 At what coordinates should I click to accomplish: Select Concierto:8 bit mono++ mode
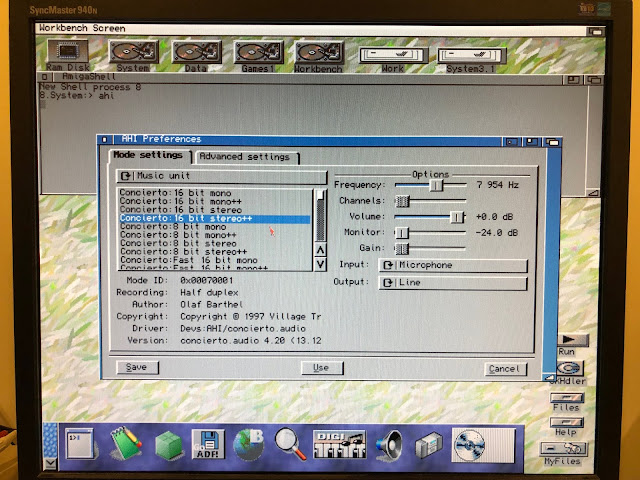[x=215, y=235]
